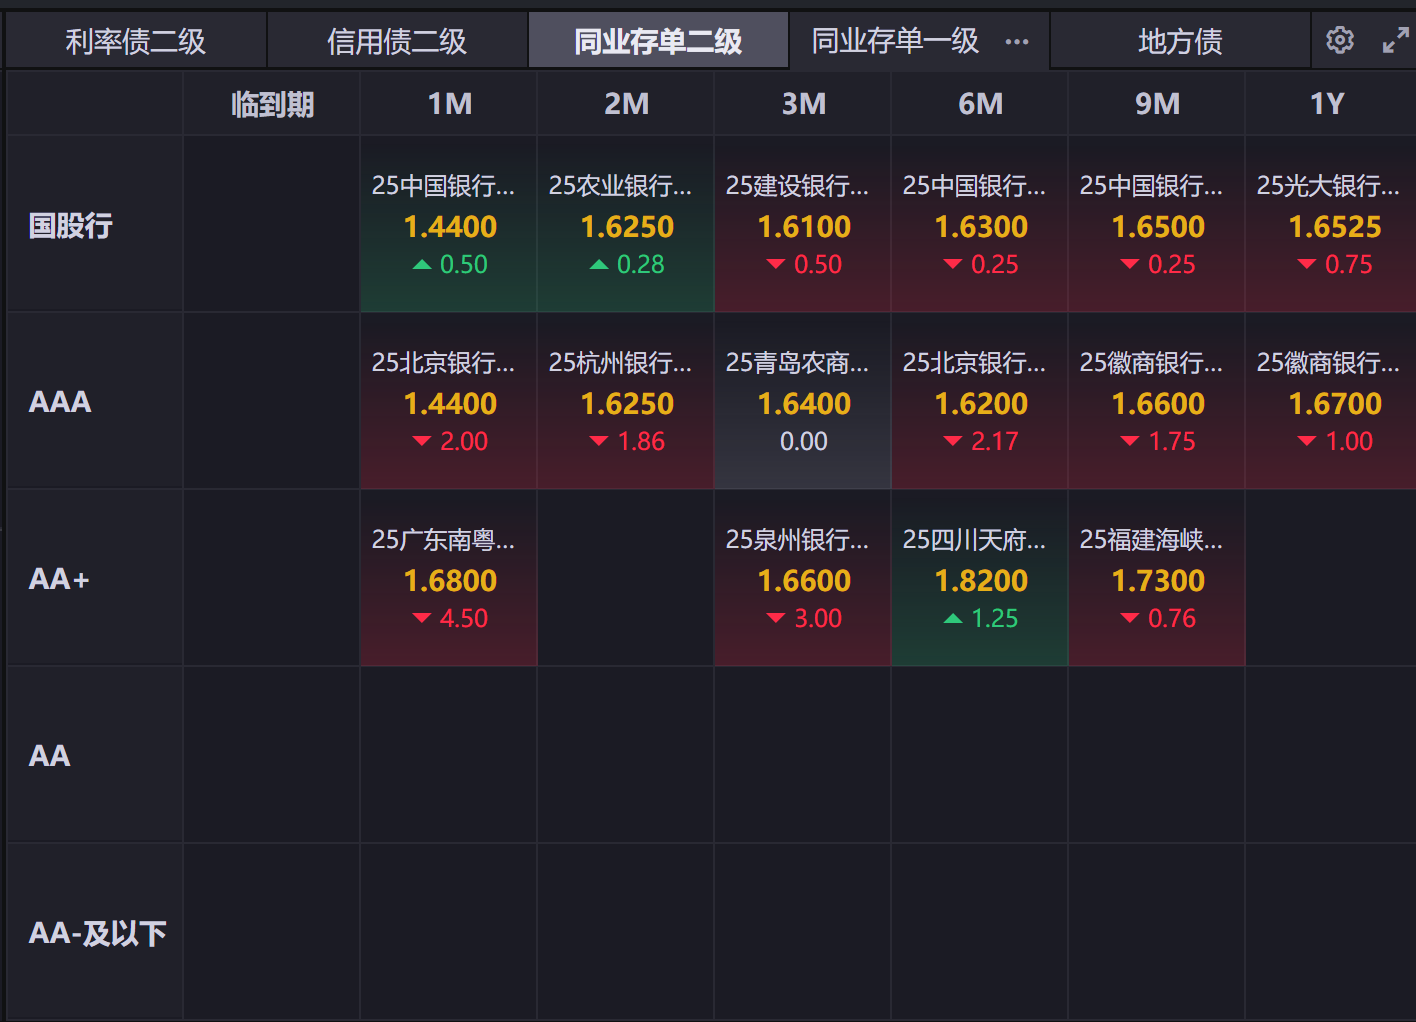
Task: Select 25四川天府 cell priced 1.8200
Action: [980, 579]
